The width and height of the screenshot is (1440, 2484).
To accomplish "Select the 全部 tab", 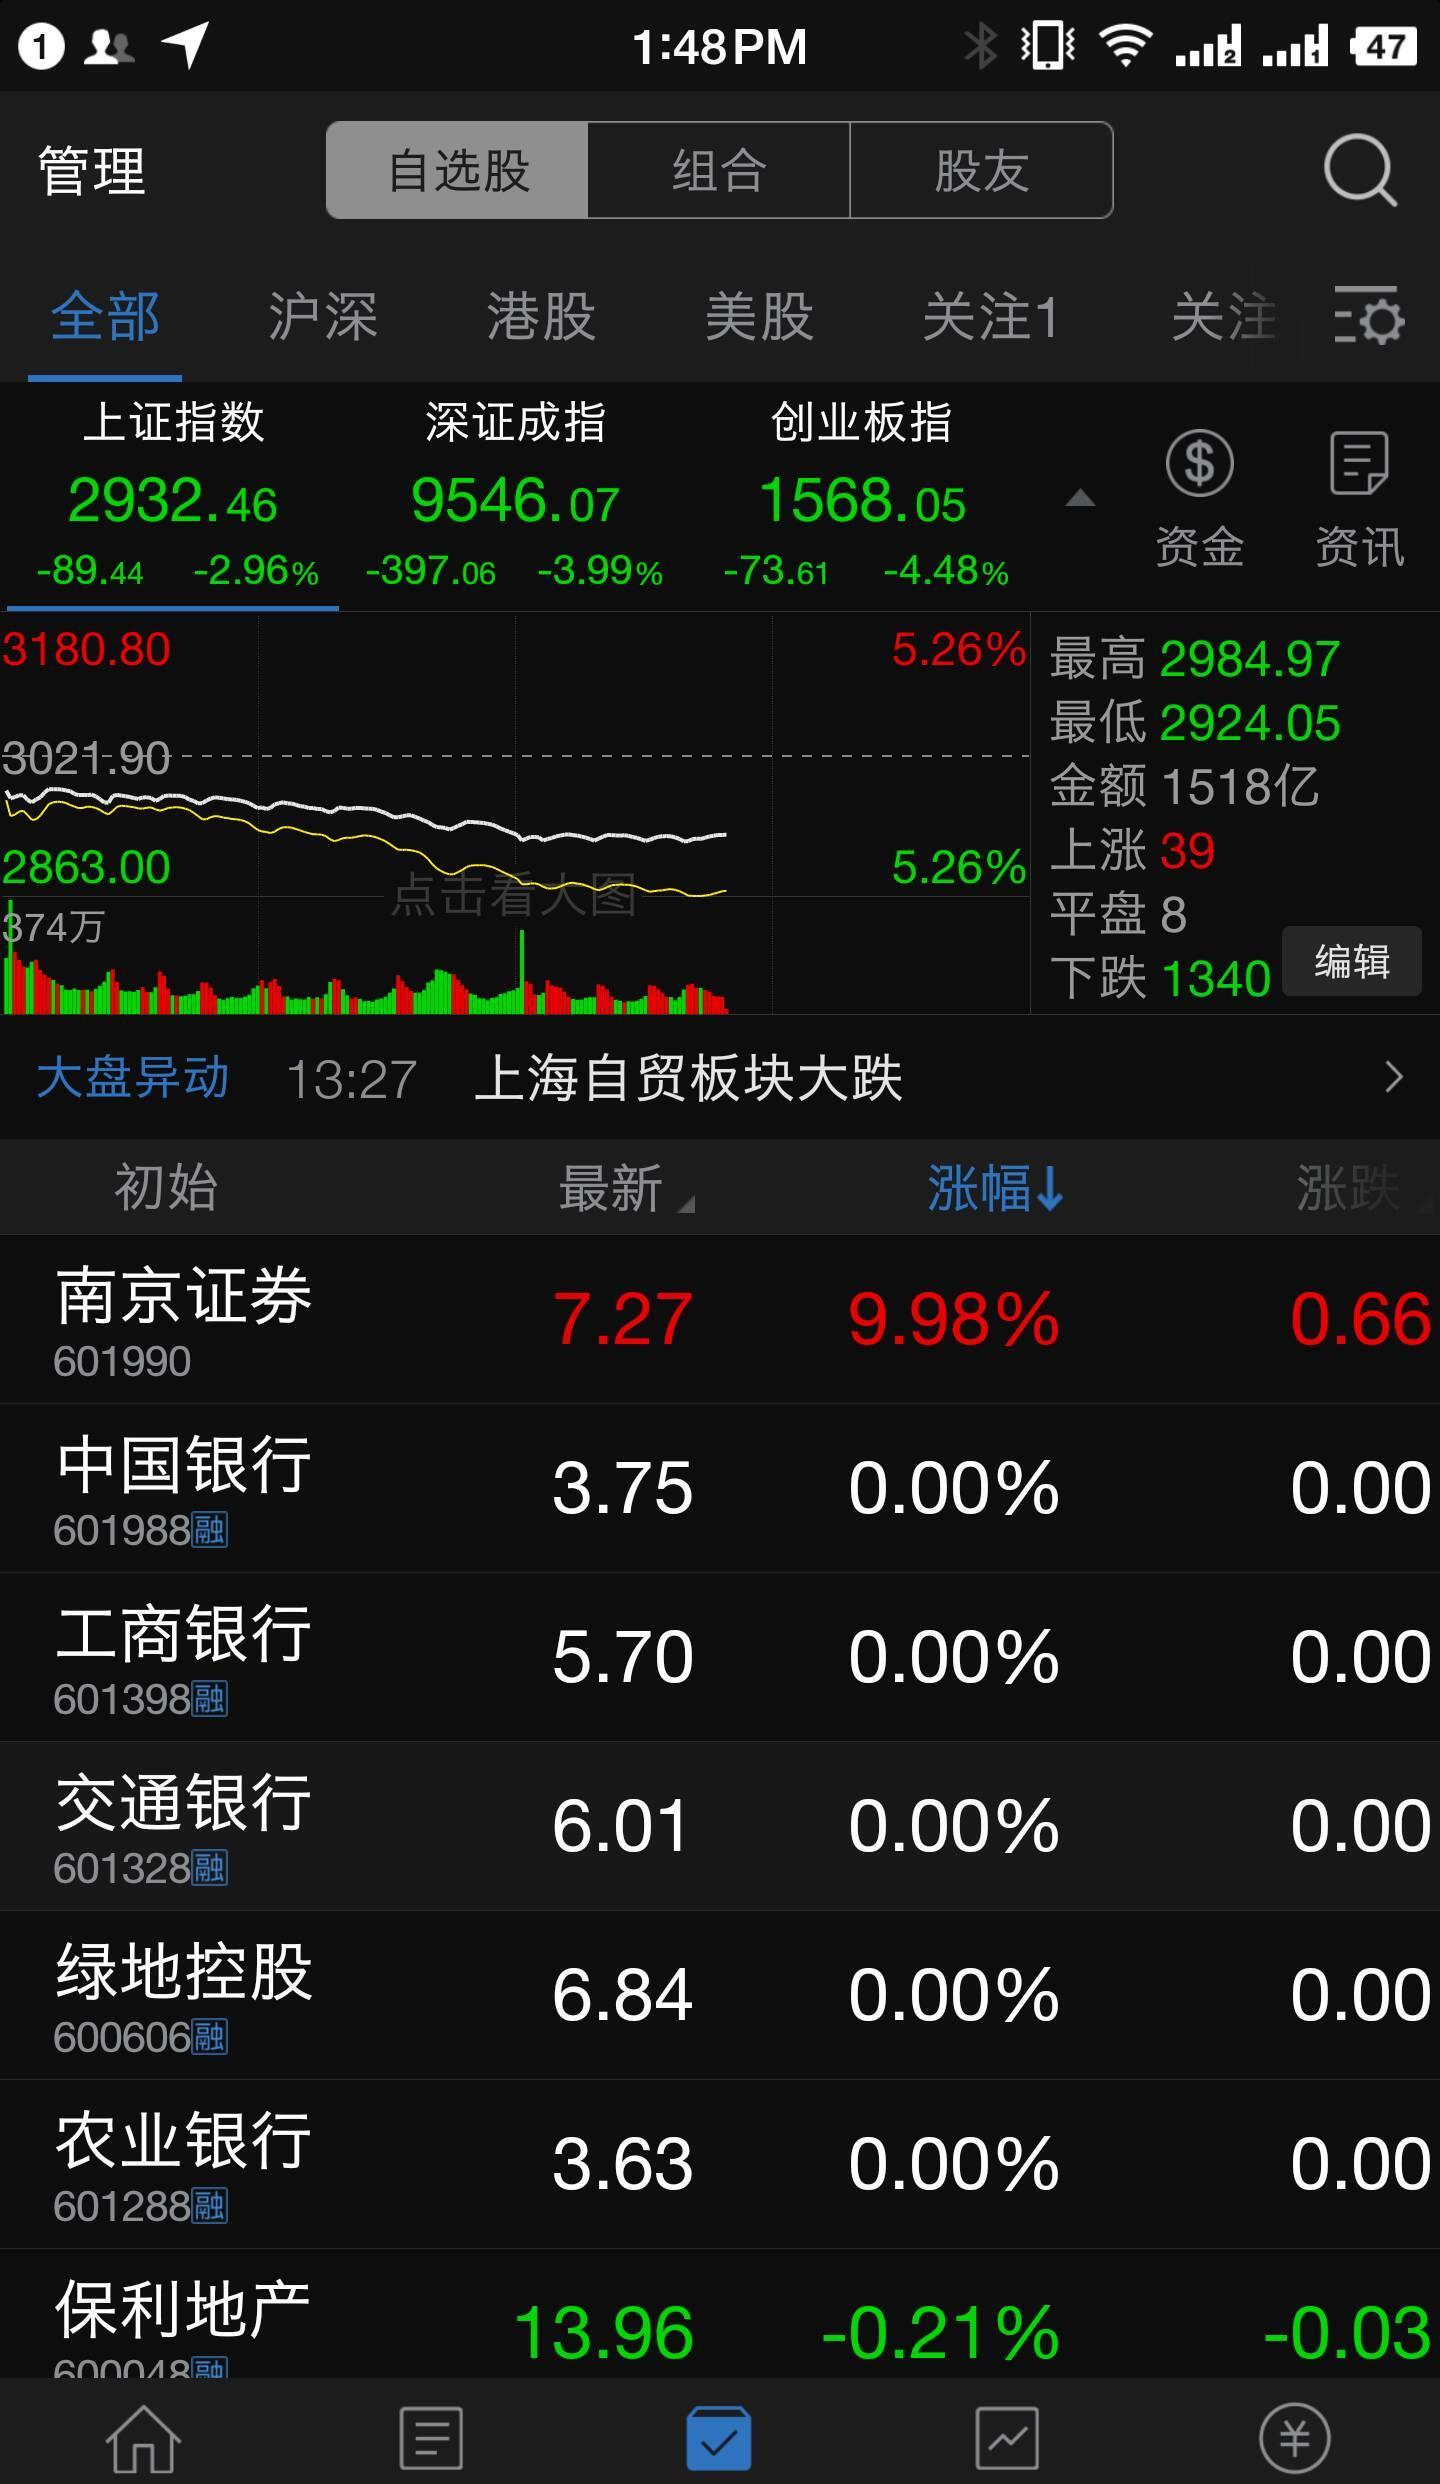I will coord(105,318).
